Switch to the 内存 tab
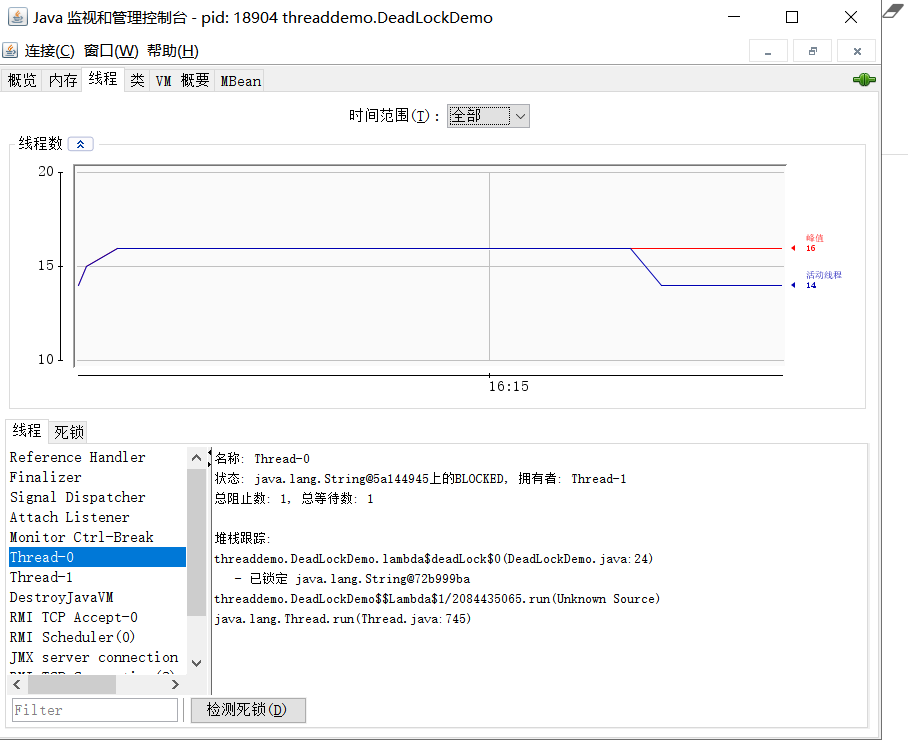The image size is (908, 742). (63, 81)
